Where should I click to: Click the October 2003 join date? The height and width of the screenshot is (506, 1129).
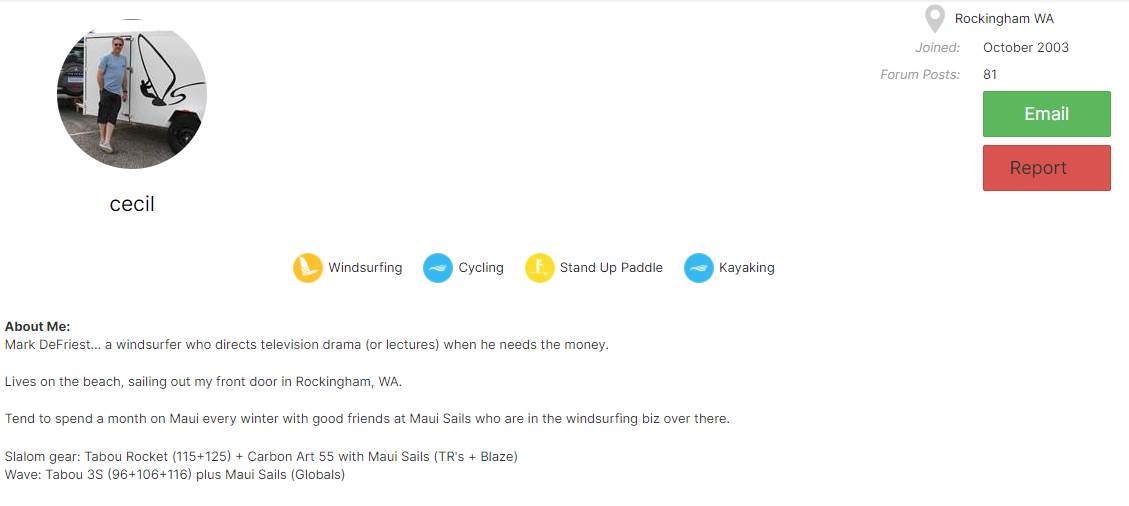pyautogui.click(x=1025, y=47)
